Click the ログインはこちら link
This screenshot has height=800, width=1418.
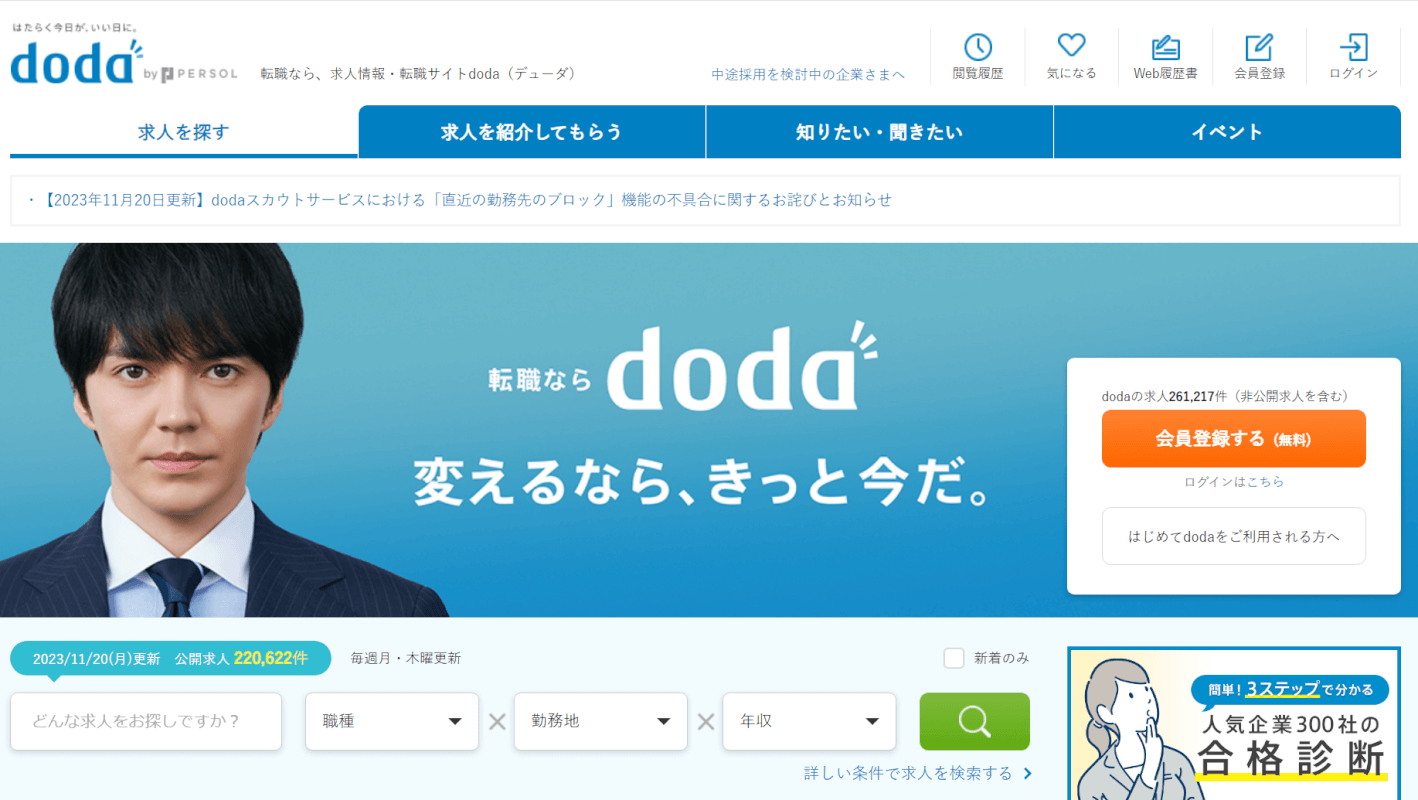tap(1234, 482)
